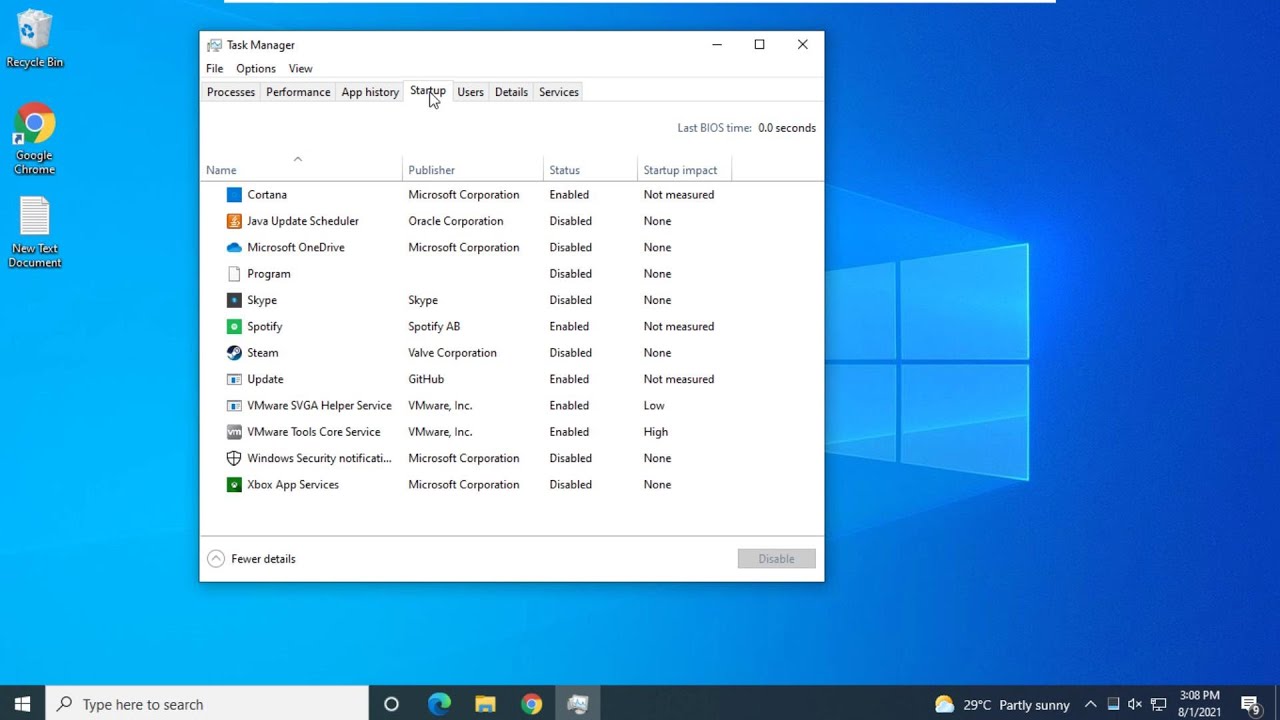The width and height of the screenshot is (1280, 720).
Task: Click the taskbar search box
Action: point(207,704)
